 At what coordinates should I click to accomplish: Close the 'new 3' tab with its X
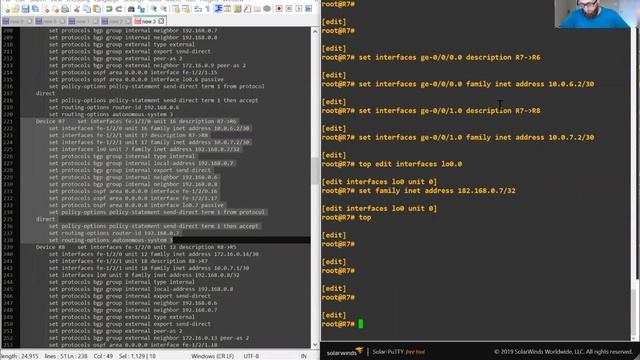click(x=161, y=21)
